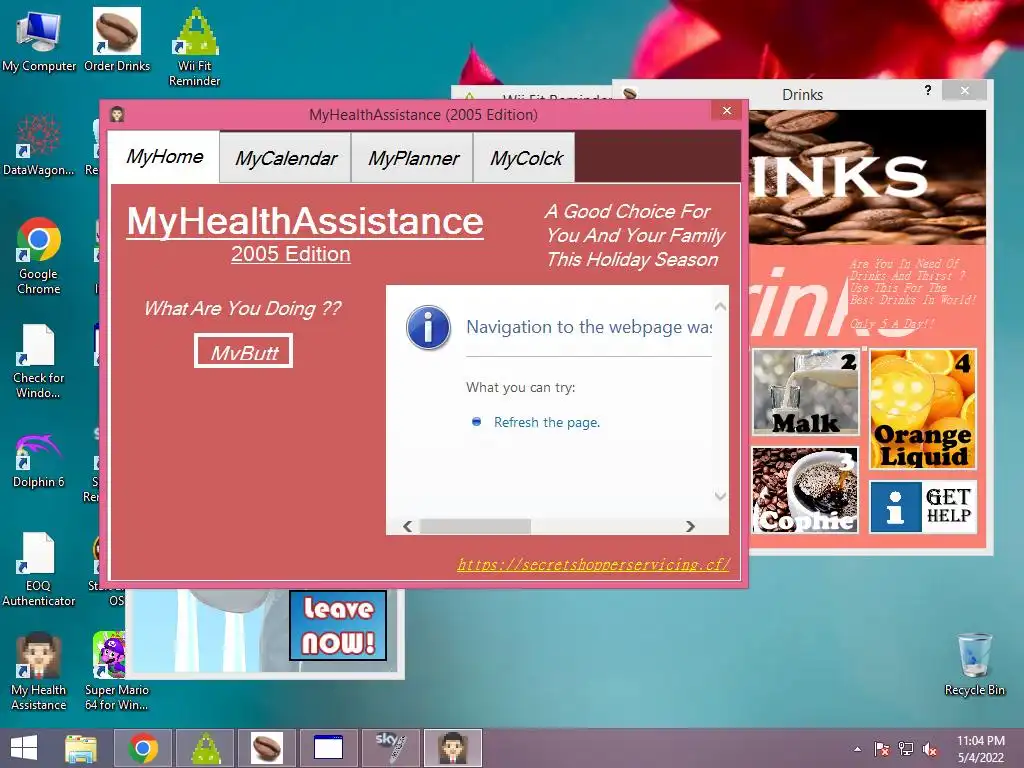Image resolution: width=1024 pixels, height=768 pixels.
Task: Launch the Order Drinks desktop shortcut
Action: click(x=117, y=40)
